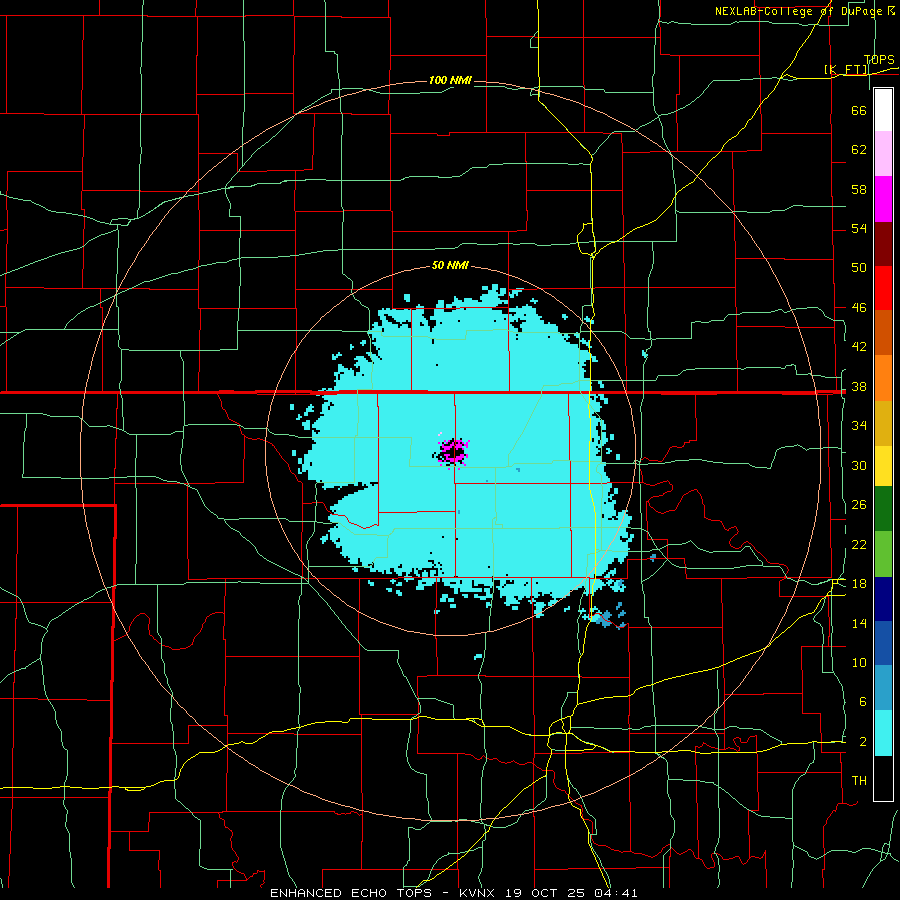The width and height of the screenshot is (900, 900).
Task: Click the legend value "42"
Action: (859, 346)
